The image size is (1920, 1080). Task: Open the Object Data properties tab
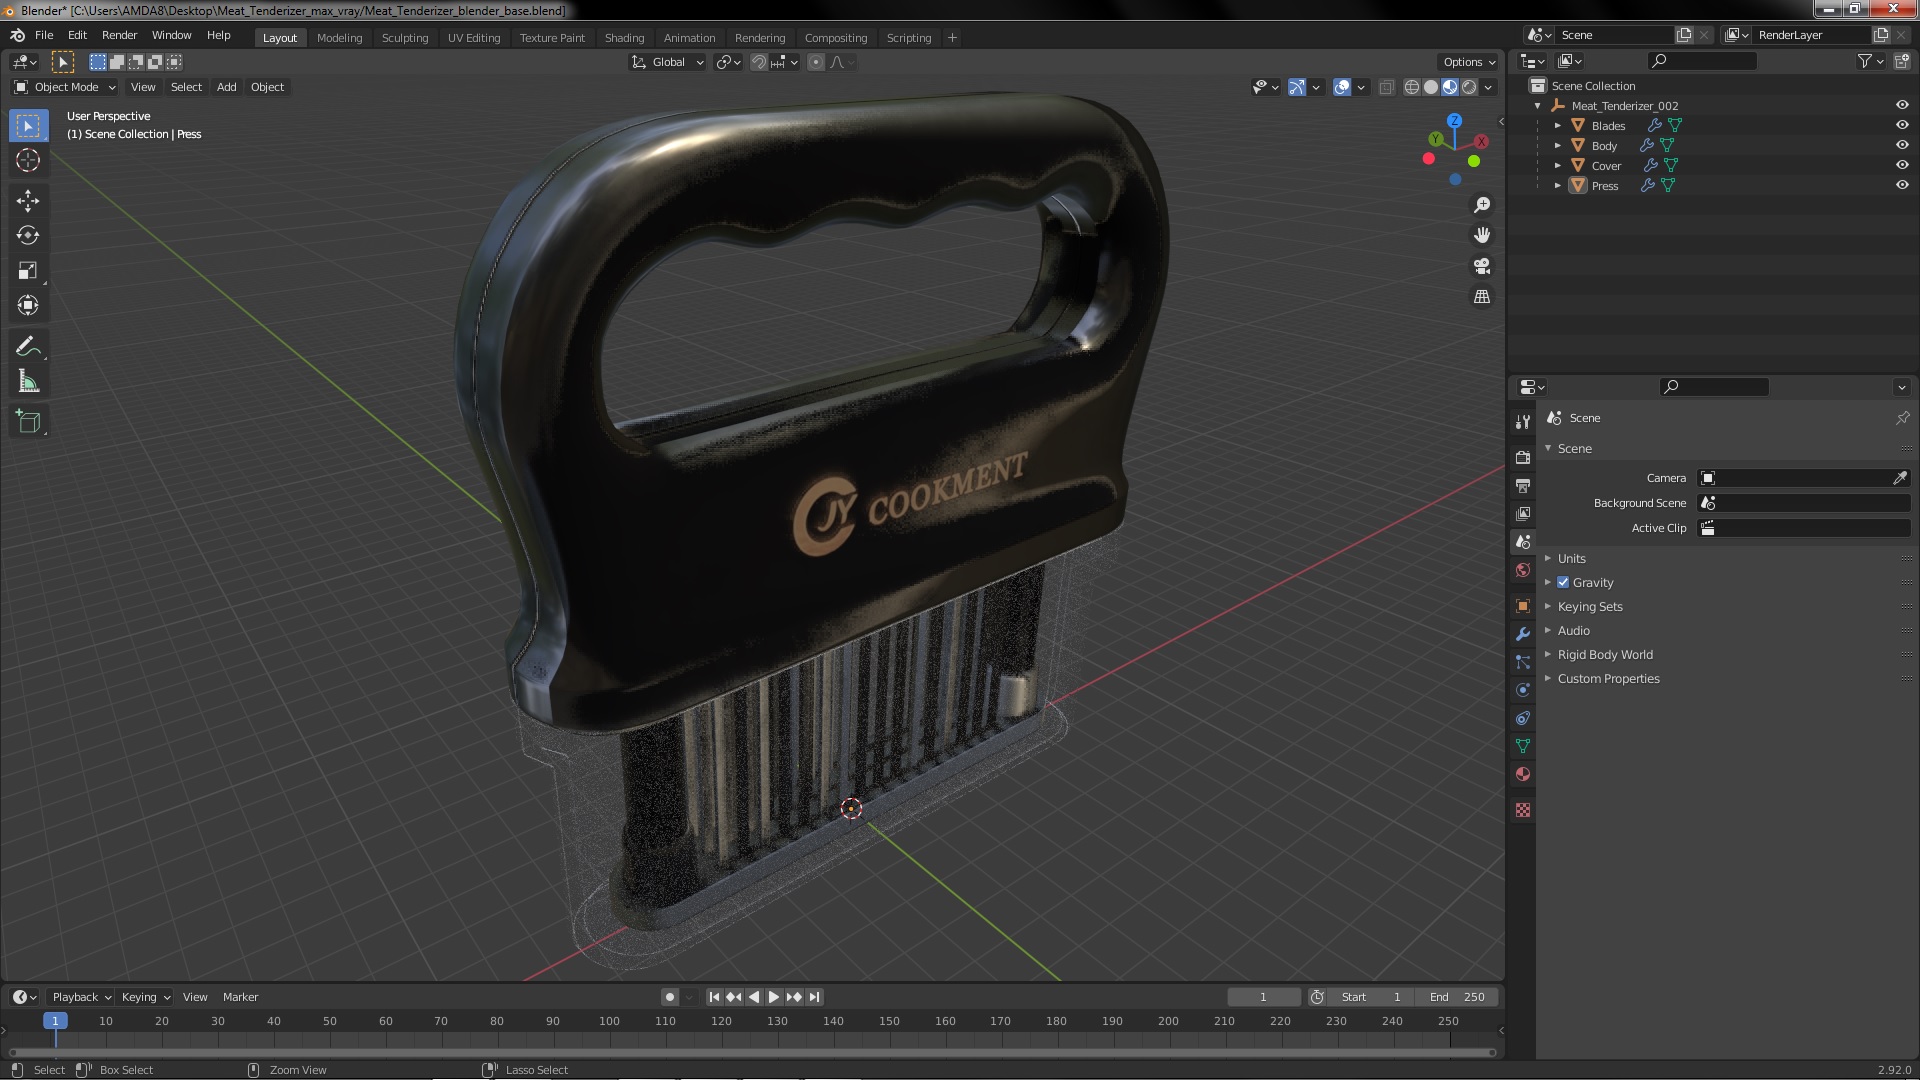[x=1523, y=746]
